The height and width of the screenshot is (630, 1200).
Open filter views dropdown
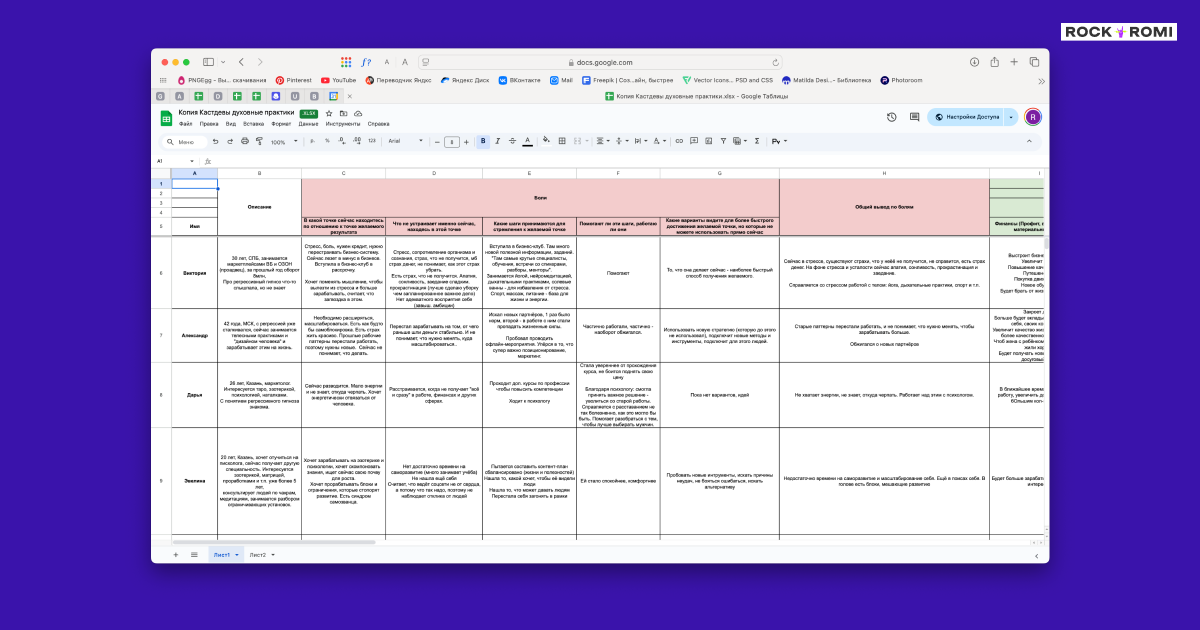(741, 141)
